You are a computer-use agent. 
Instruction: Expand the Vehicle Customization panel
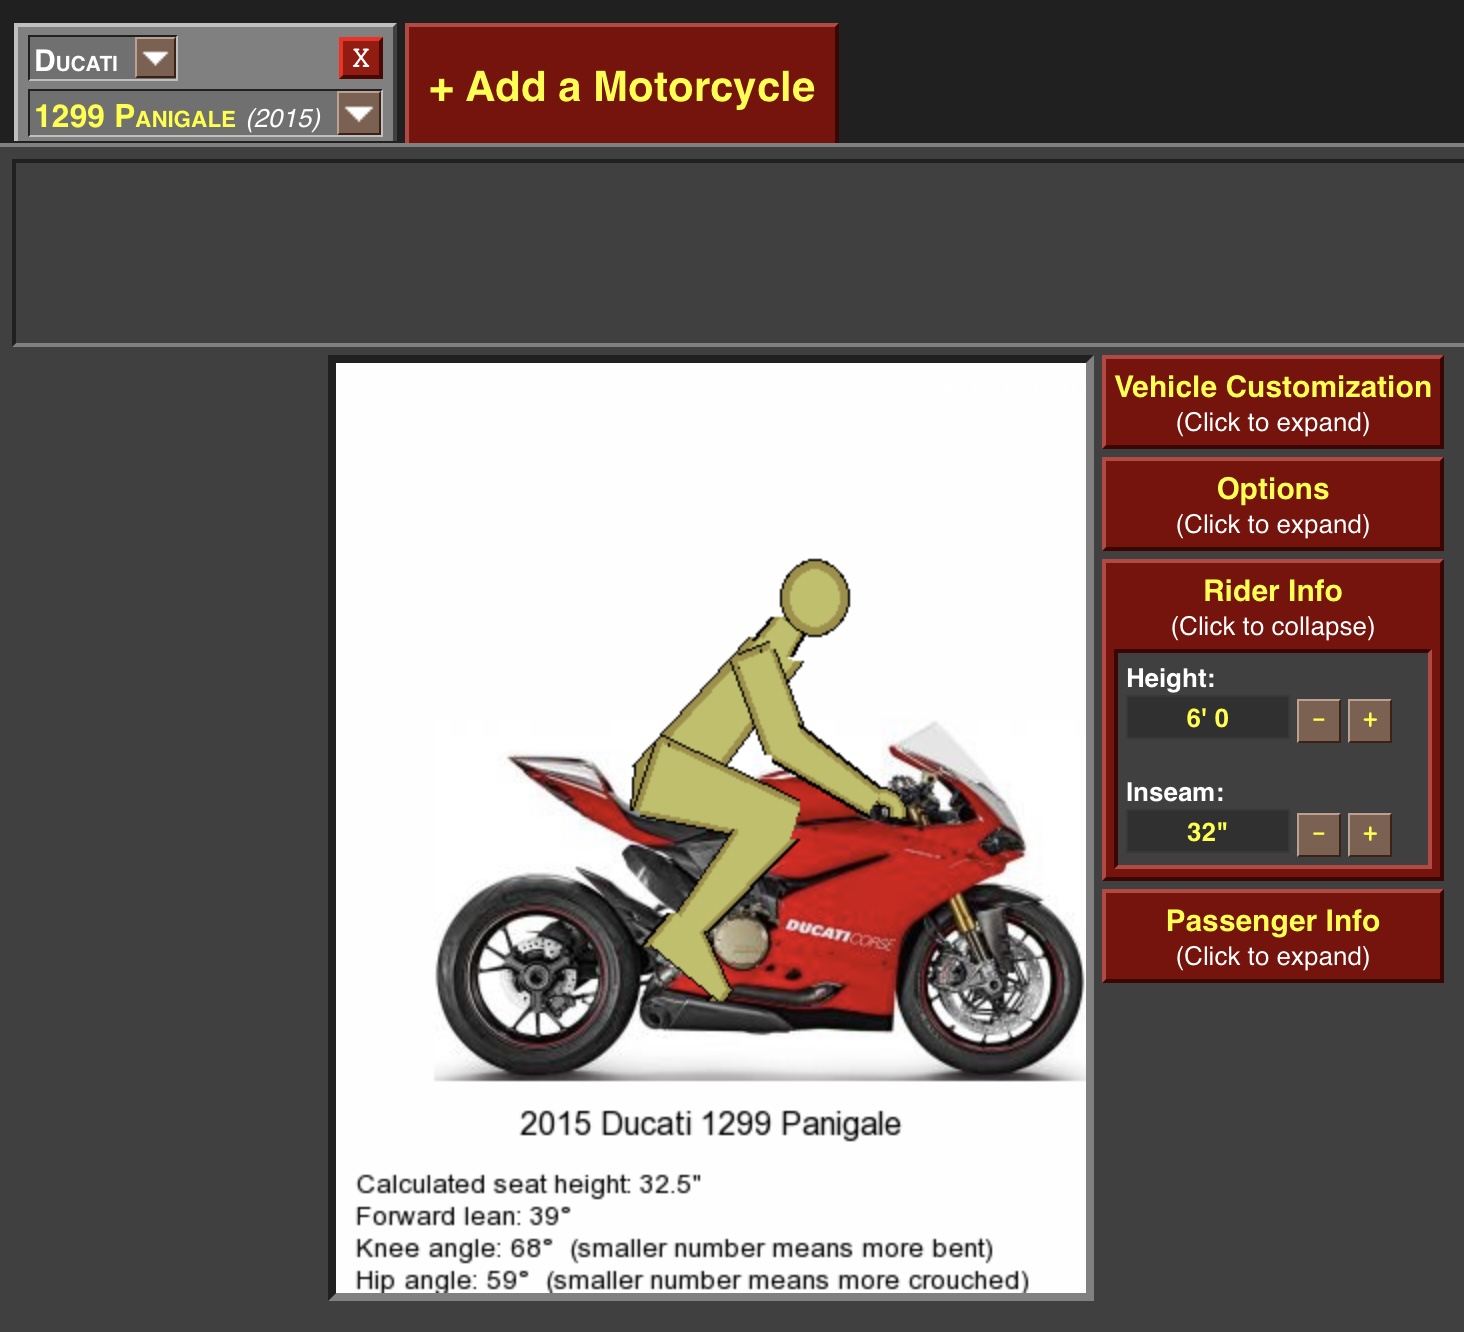1272,402
